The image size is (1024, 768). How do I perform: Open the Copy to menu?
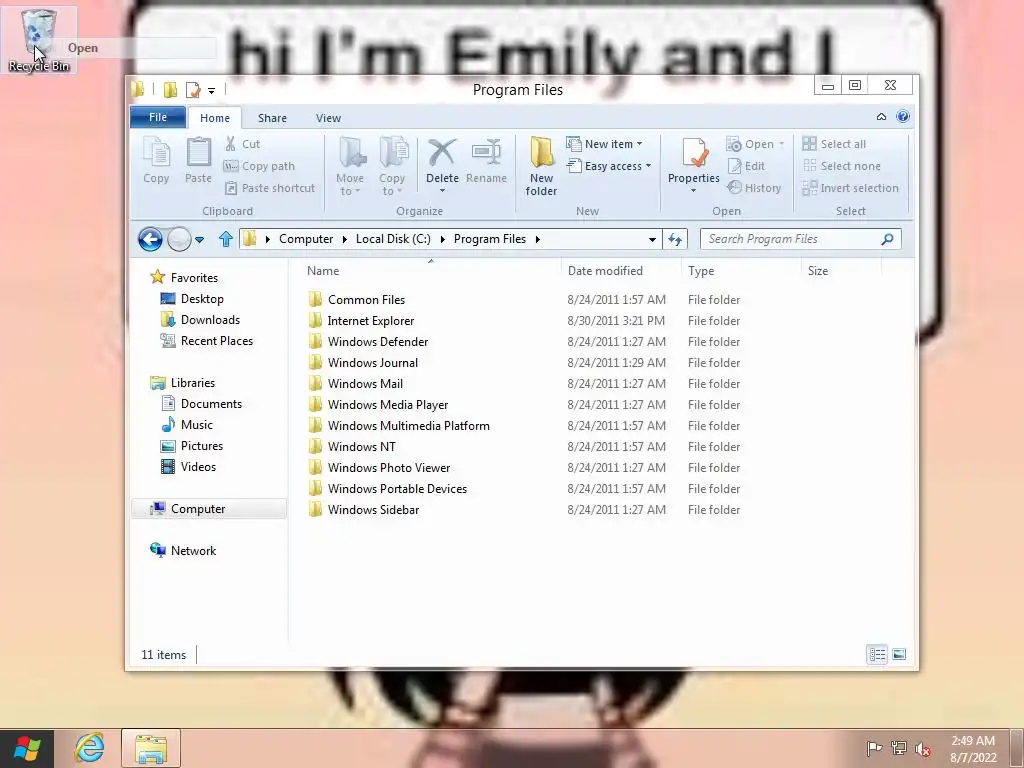click(x=392, y=167)
